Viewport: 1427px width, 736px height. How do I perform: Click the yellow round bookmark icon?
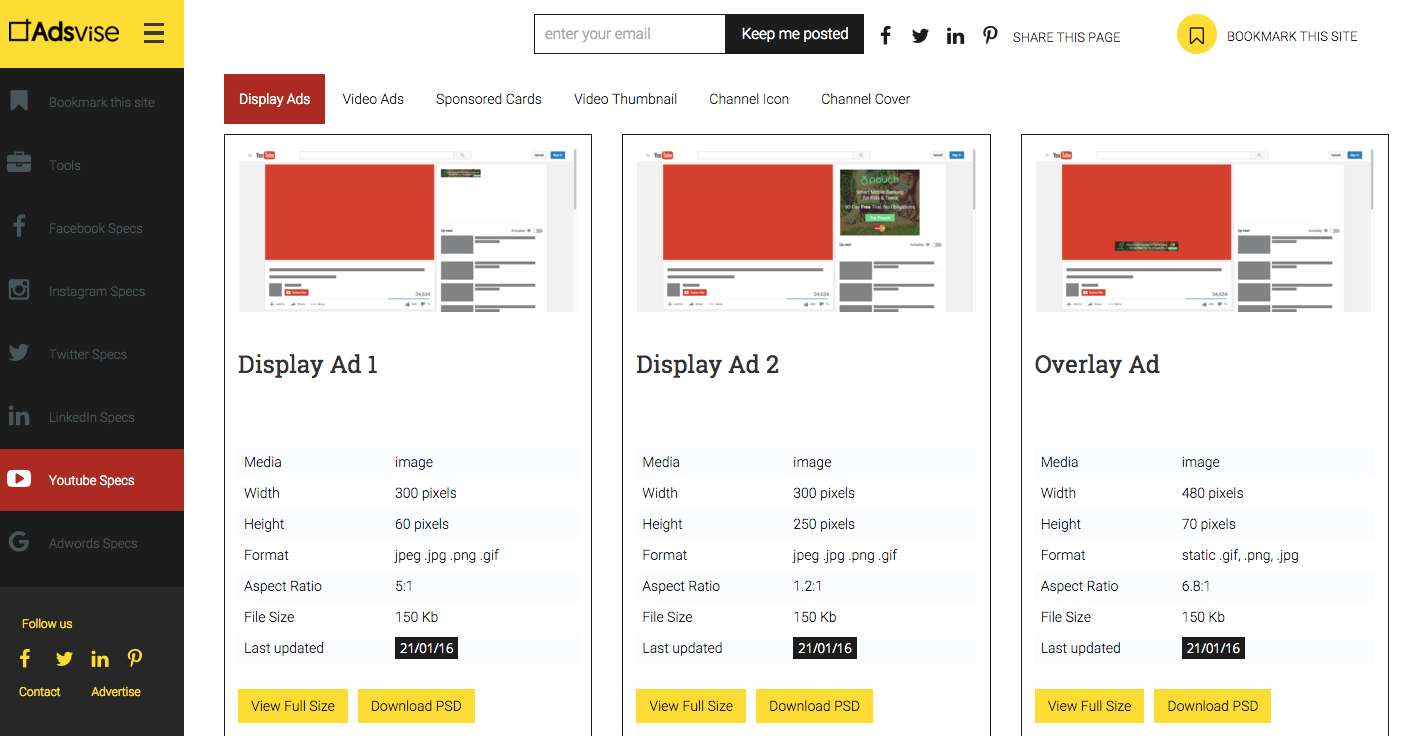(1196, 35)
